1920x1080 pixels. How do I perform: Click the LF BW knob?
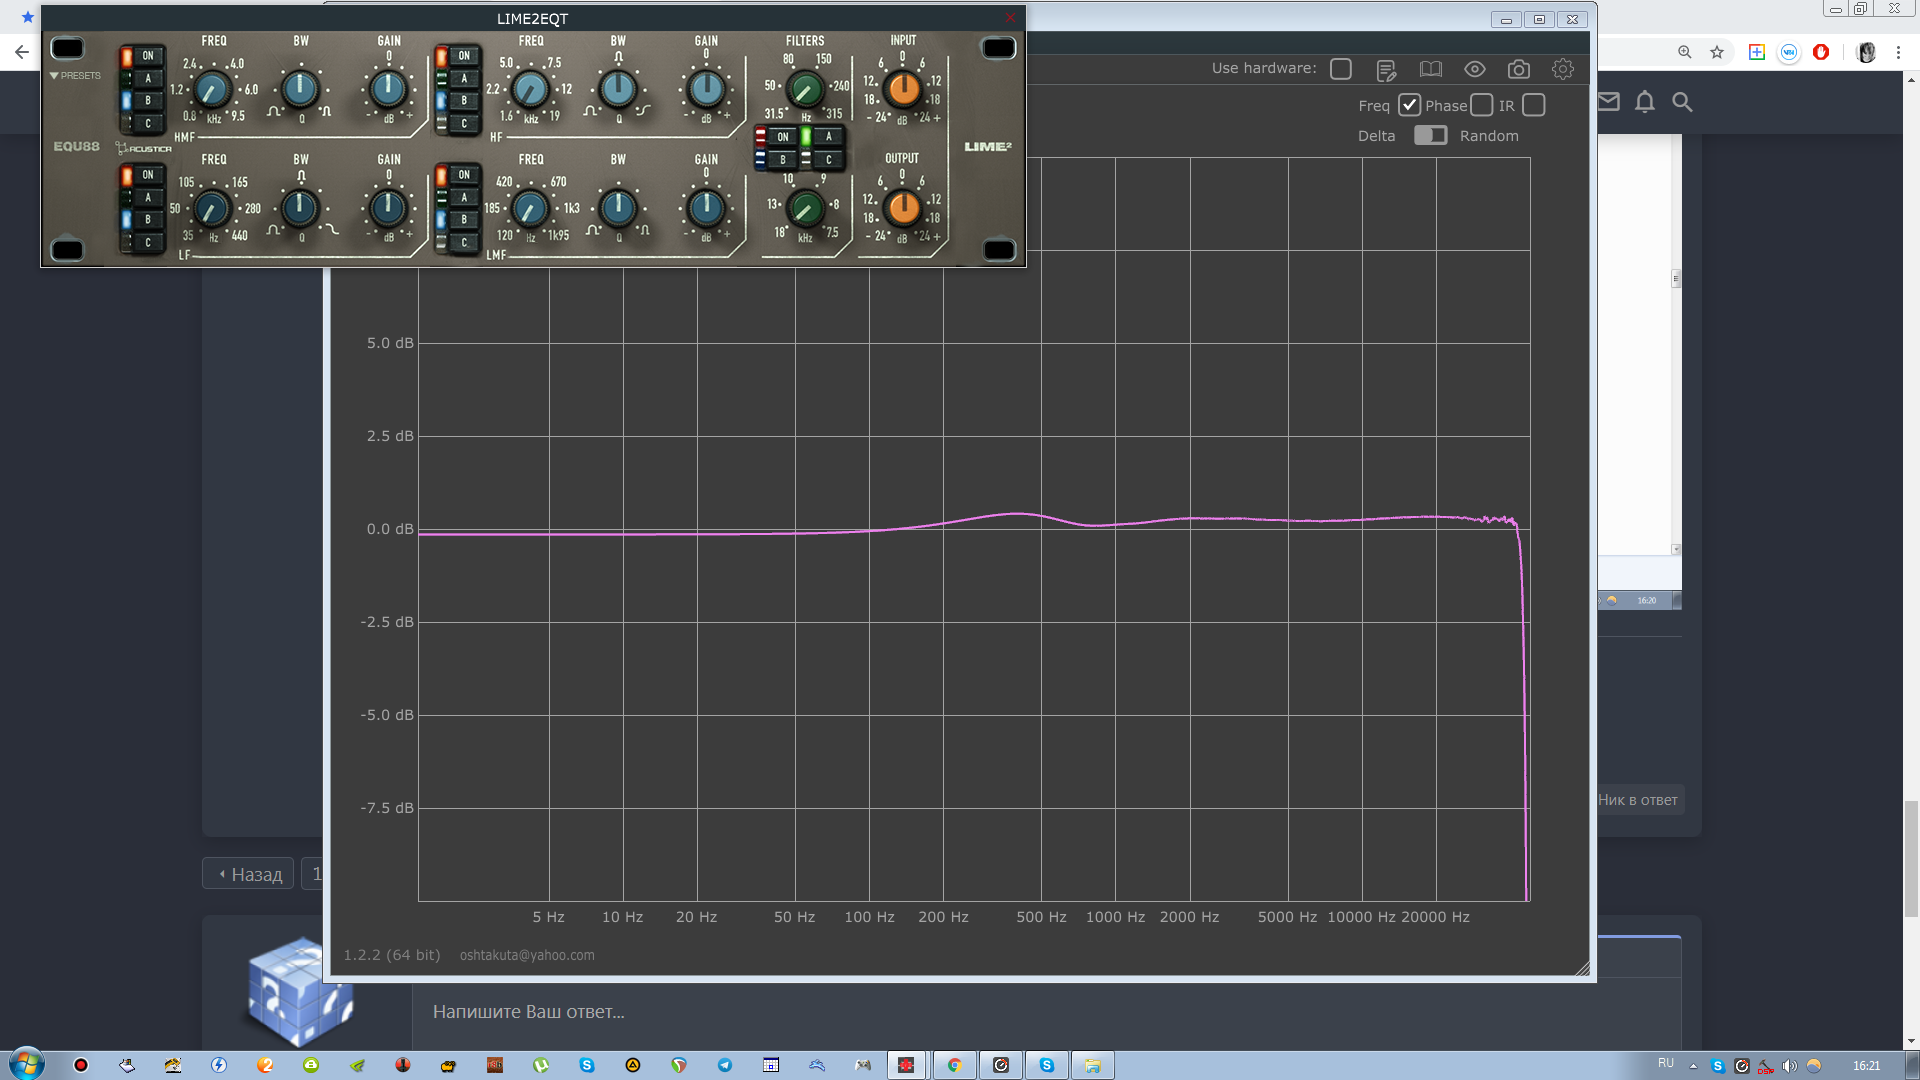300,208
